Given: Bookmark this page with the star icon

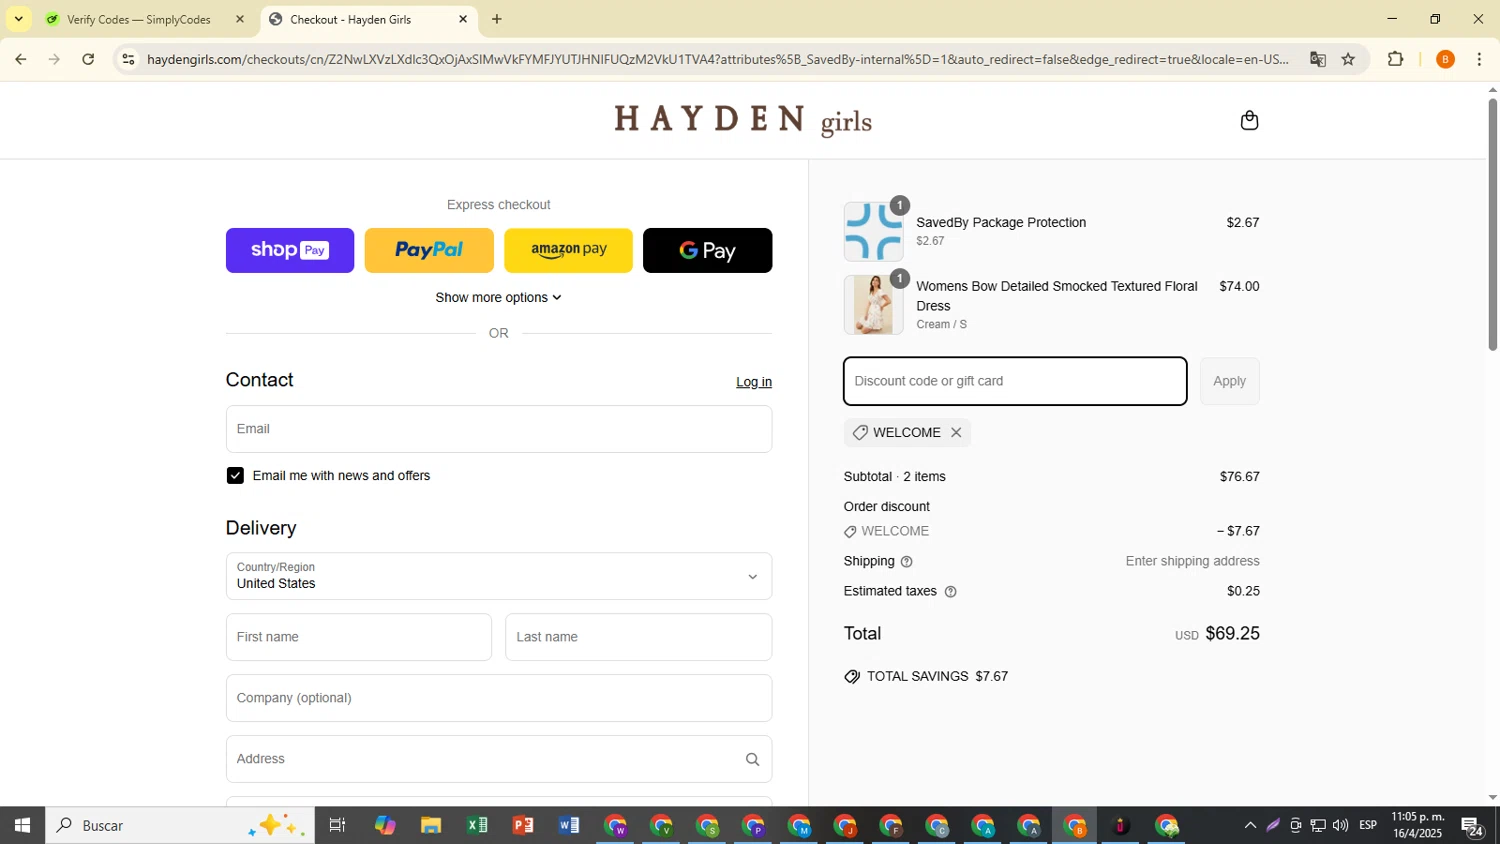Looking at the screenshot, I should (1348, 59).
